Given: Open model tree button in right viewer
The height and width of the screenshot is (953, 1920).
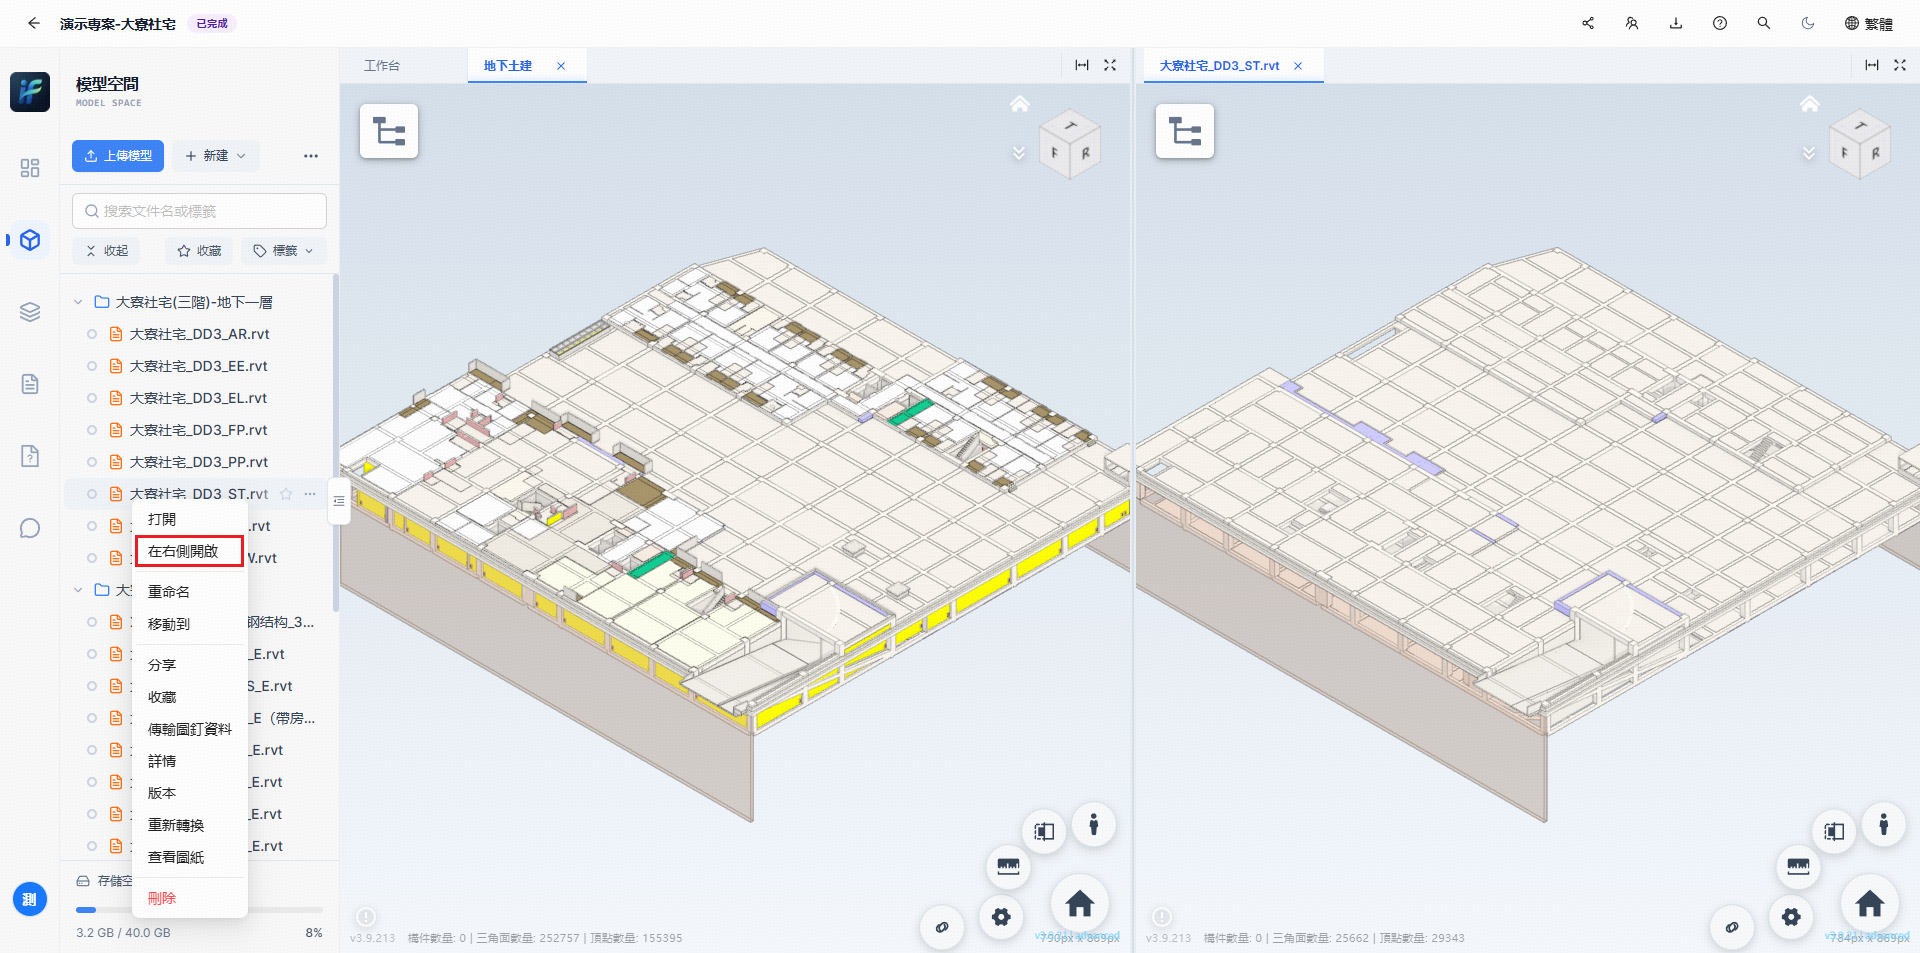Looking at the screenshot, I should (1185, 131).
